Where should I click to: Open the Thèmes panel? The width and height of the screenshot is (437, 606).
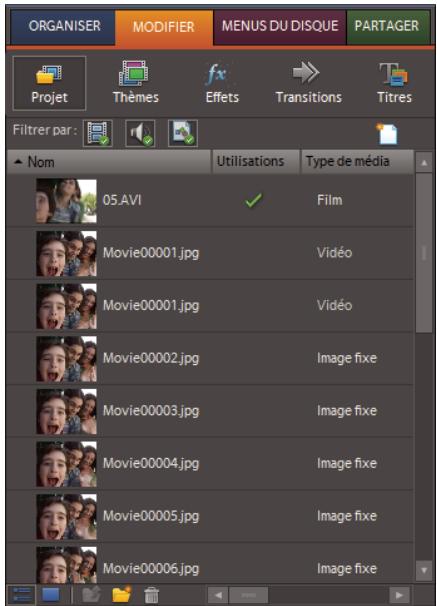[x=135, y=82]
